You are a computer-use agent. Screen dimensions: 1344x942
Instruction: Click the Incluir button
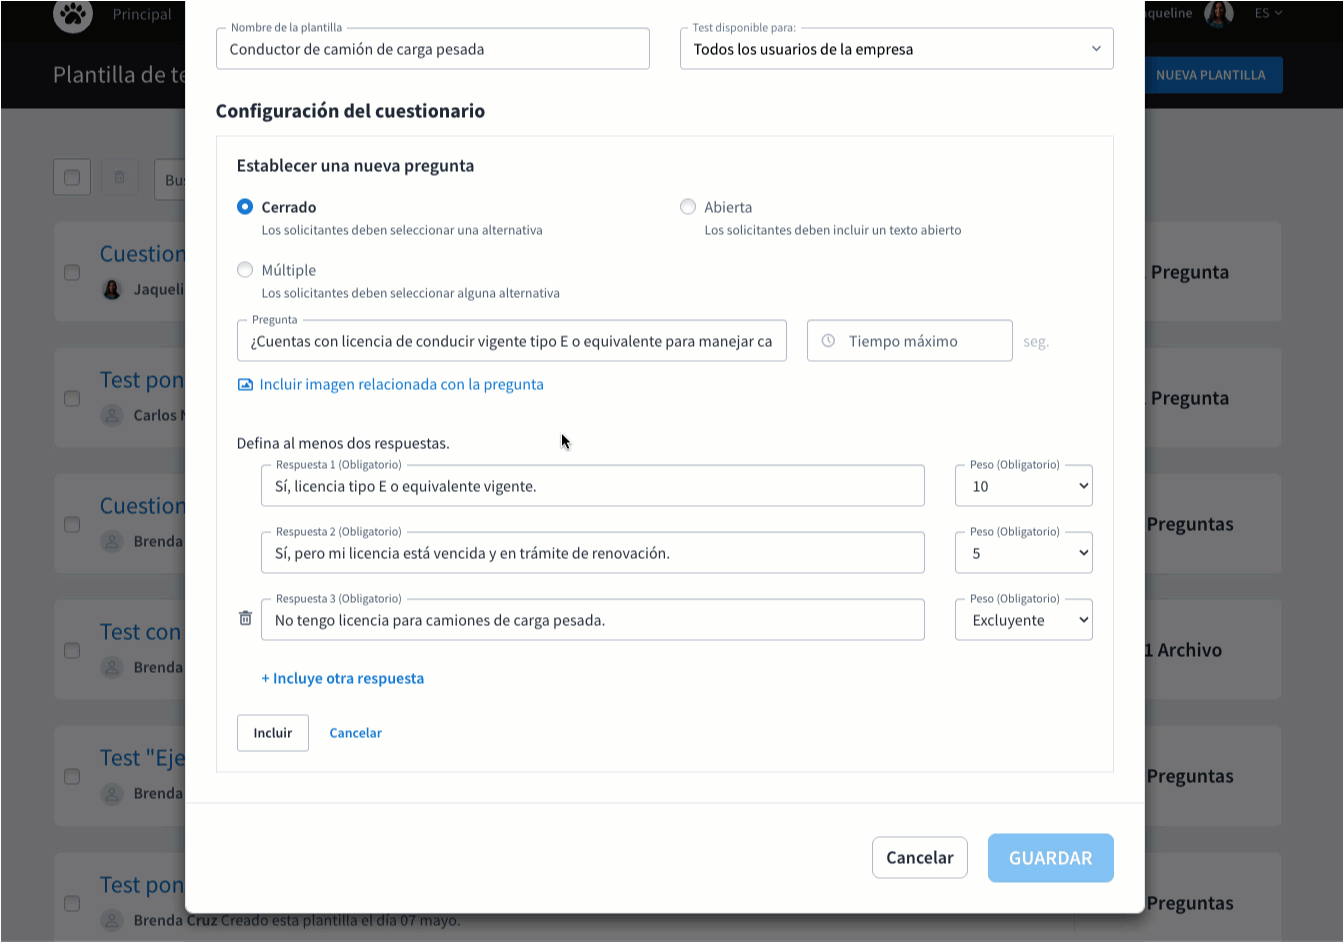pos(272,733)
